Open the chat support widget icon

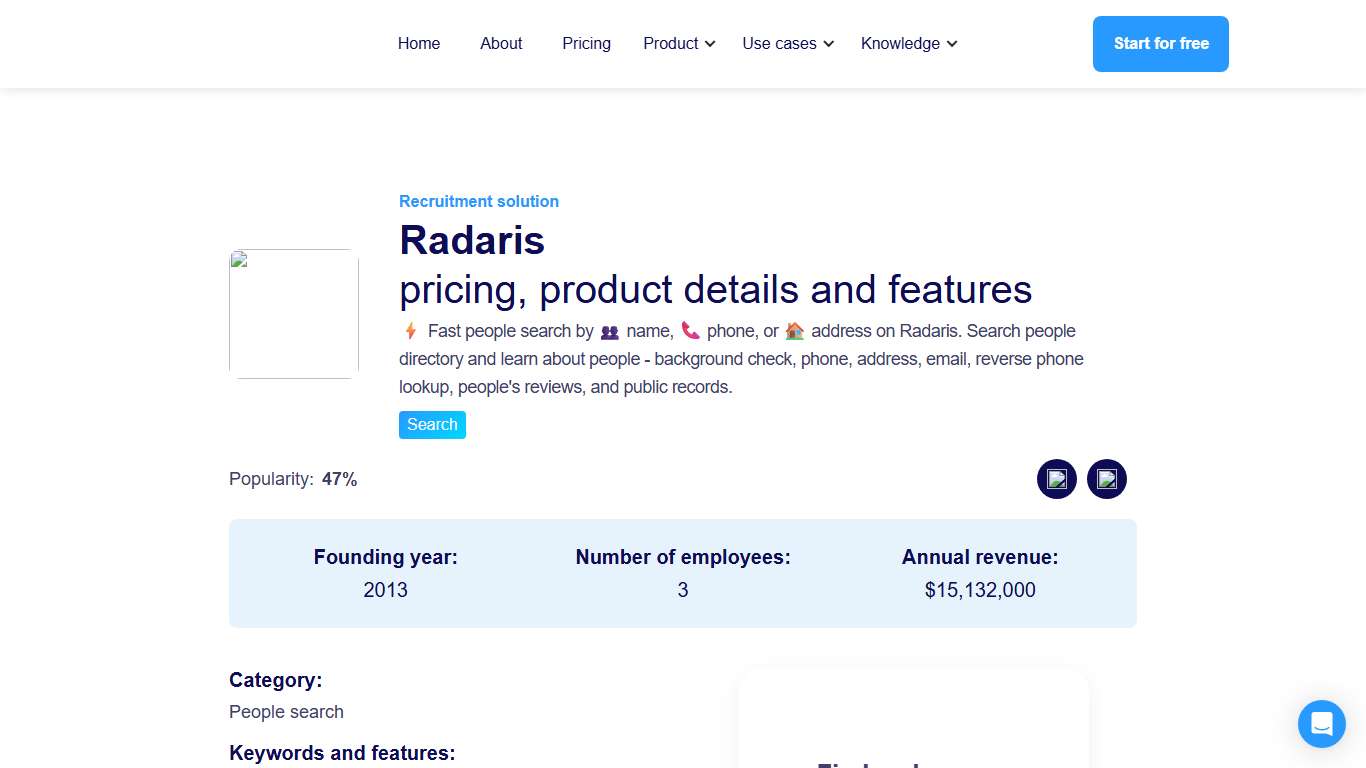click(x=1321, y=723)
